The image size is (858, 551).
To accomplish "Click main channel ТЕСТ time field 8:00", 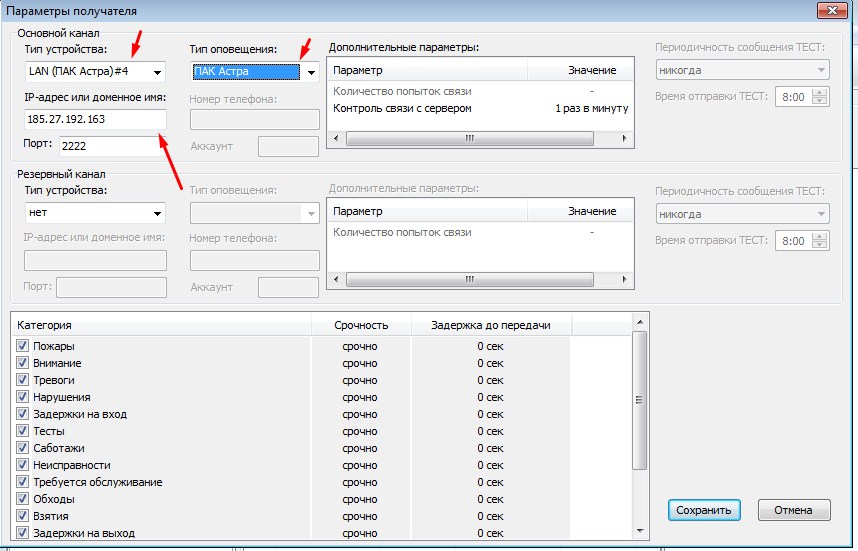I will click(794, 97).
